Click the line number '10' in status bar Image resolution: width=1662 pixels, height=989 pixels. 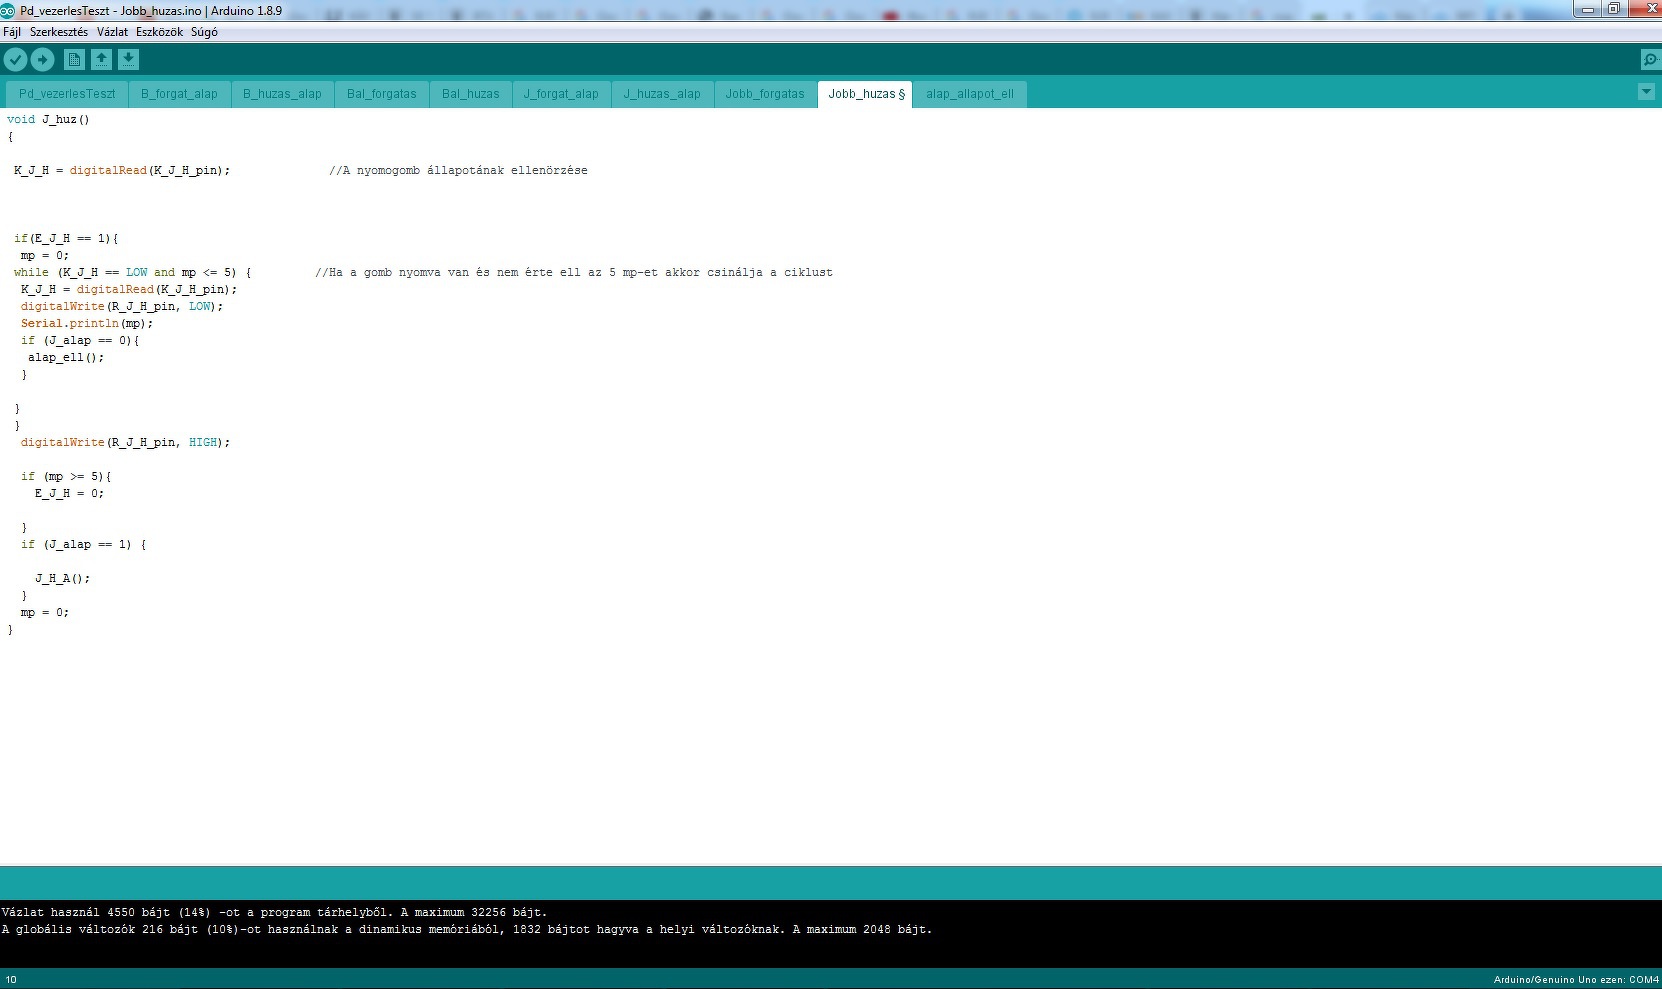(11, 980)
